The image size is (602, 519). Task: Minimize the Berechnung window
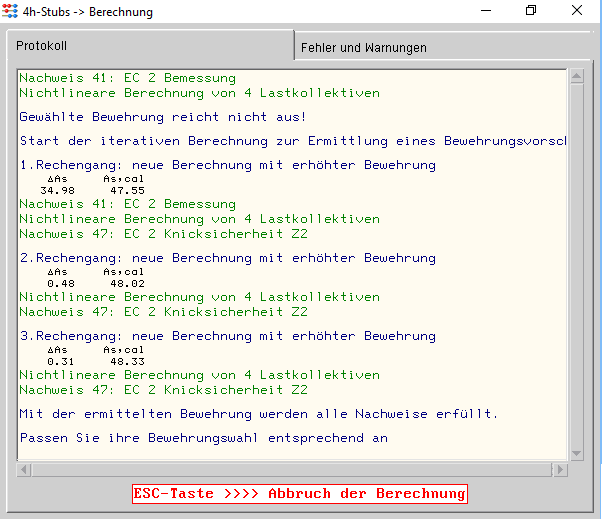[x=484, y=11]
